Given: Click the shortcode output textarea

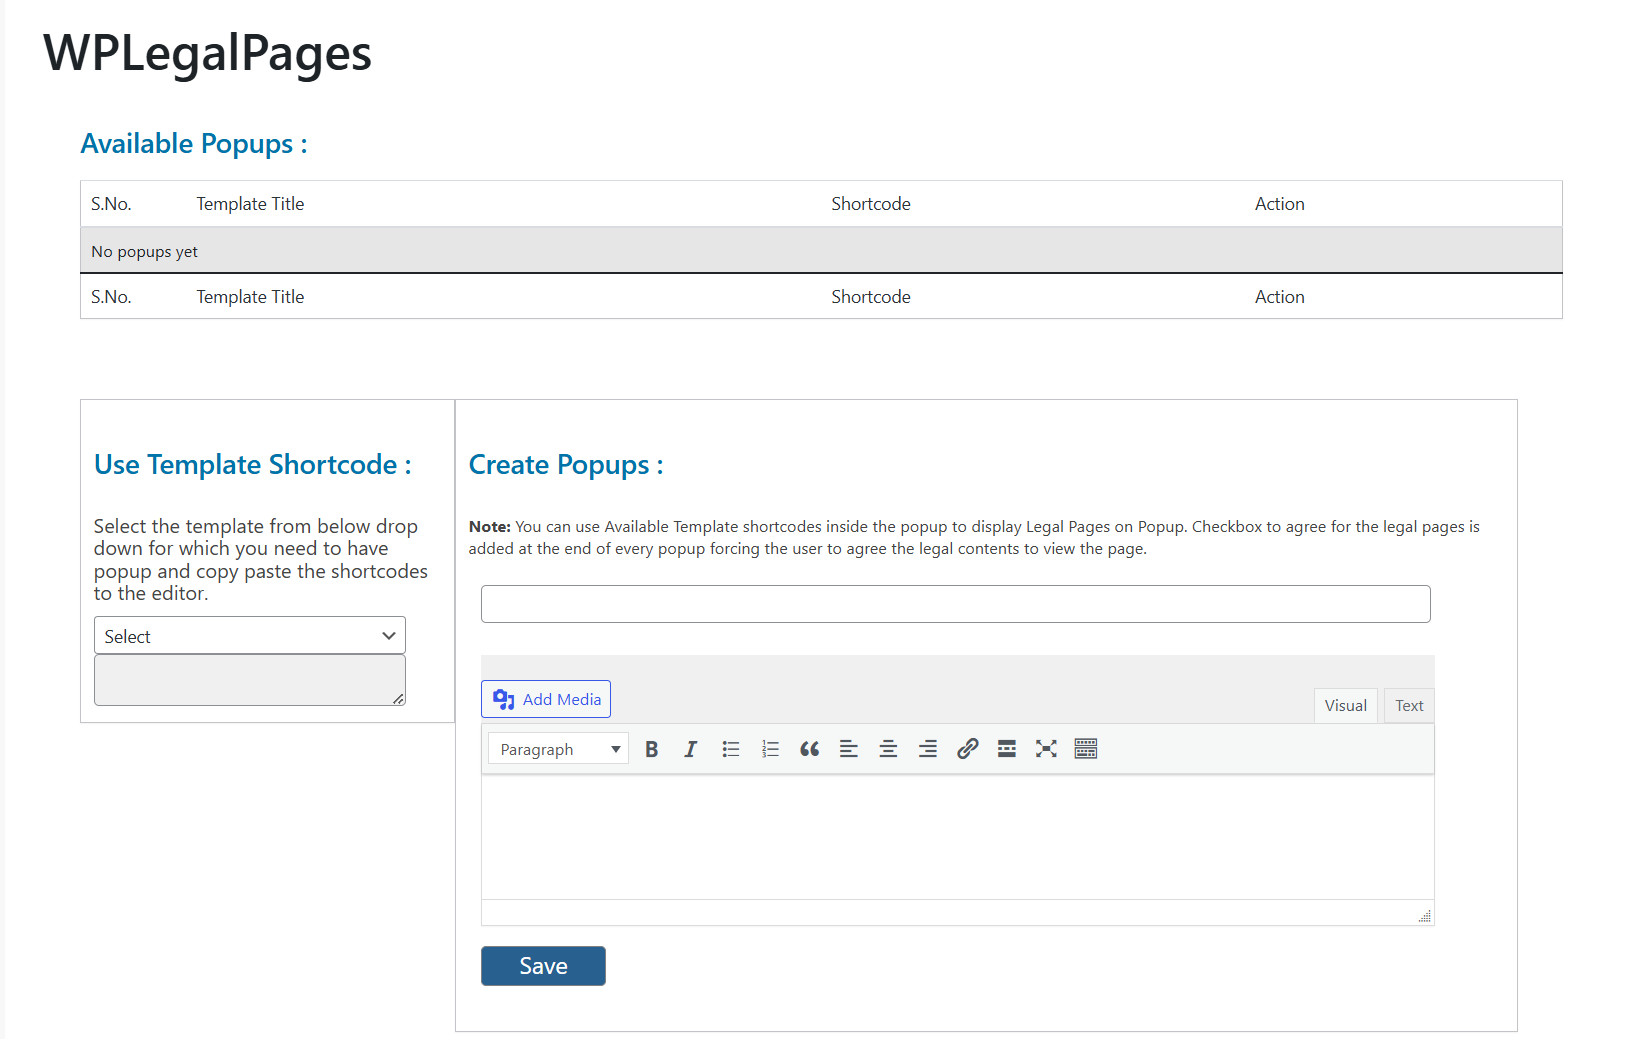Looking at the screenshot, I should click(x=250, y=680).
